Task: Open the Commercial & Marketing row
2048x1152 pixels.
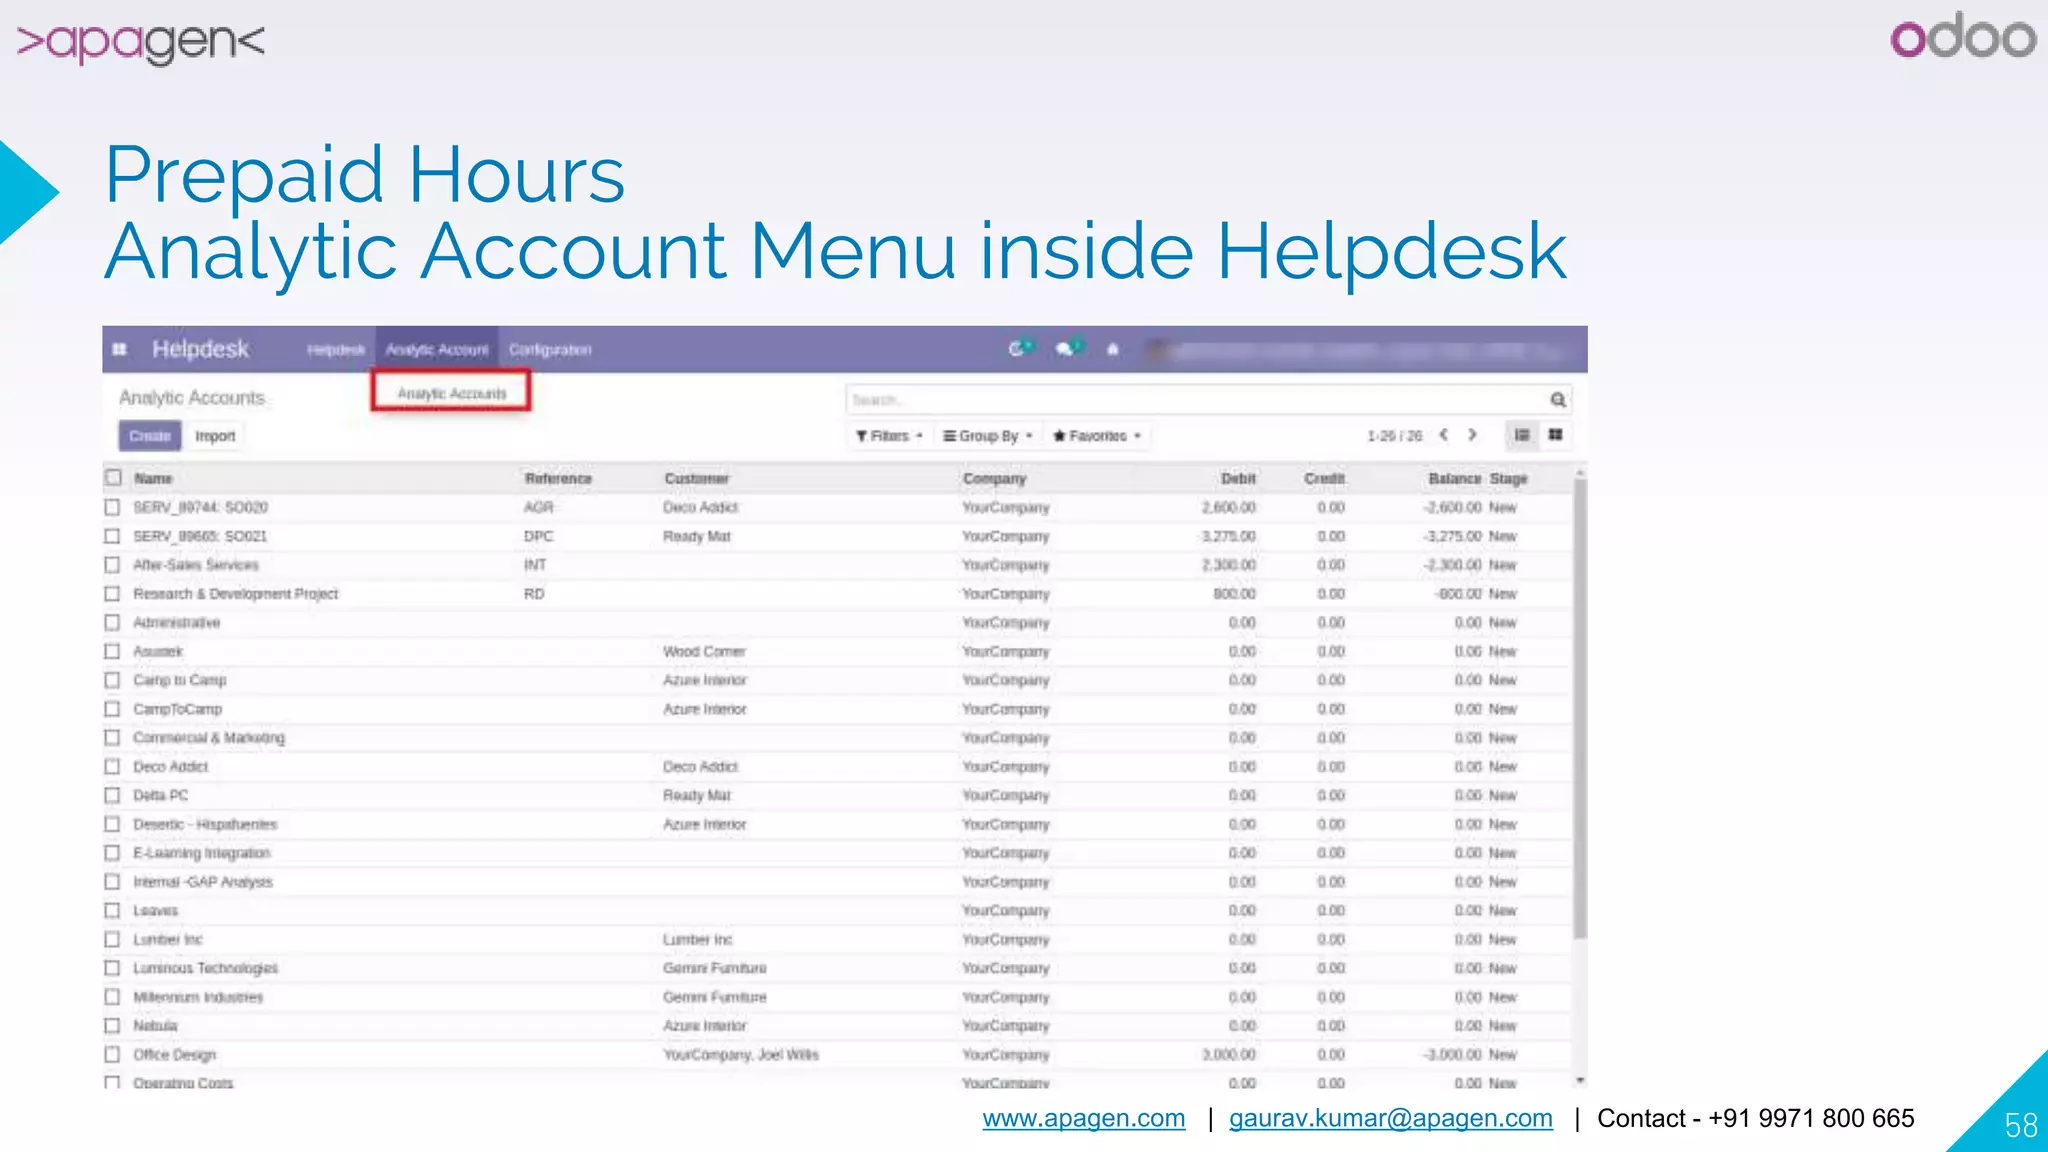Action: tap(840, 738)
